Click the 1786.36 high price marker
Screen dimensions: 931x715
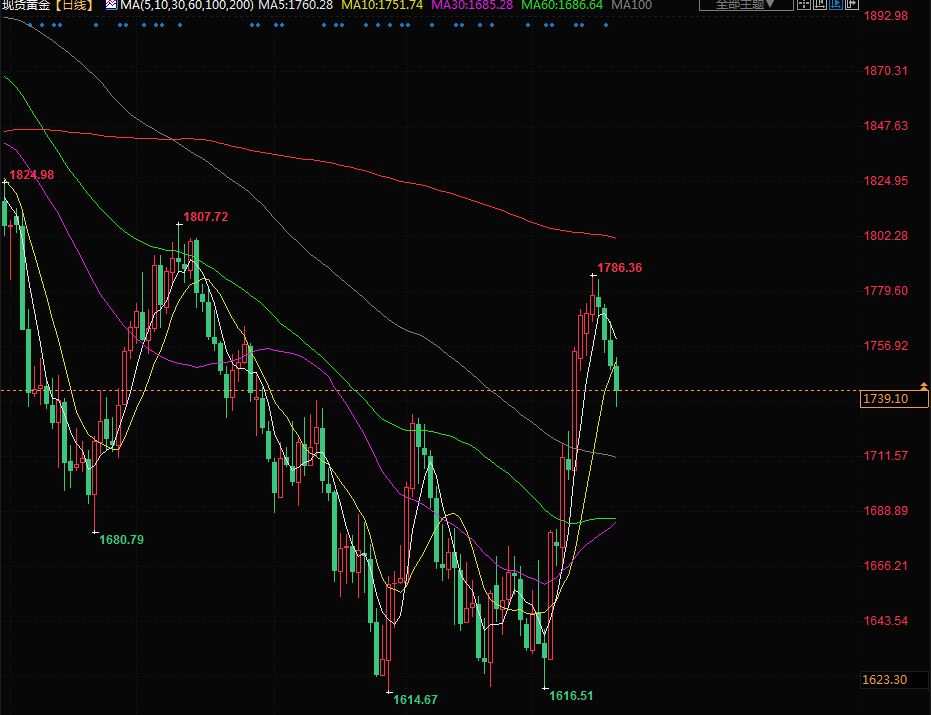click(619, 268)
